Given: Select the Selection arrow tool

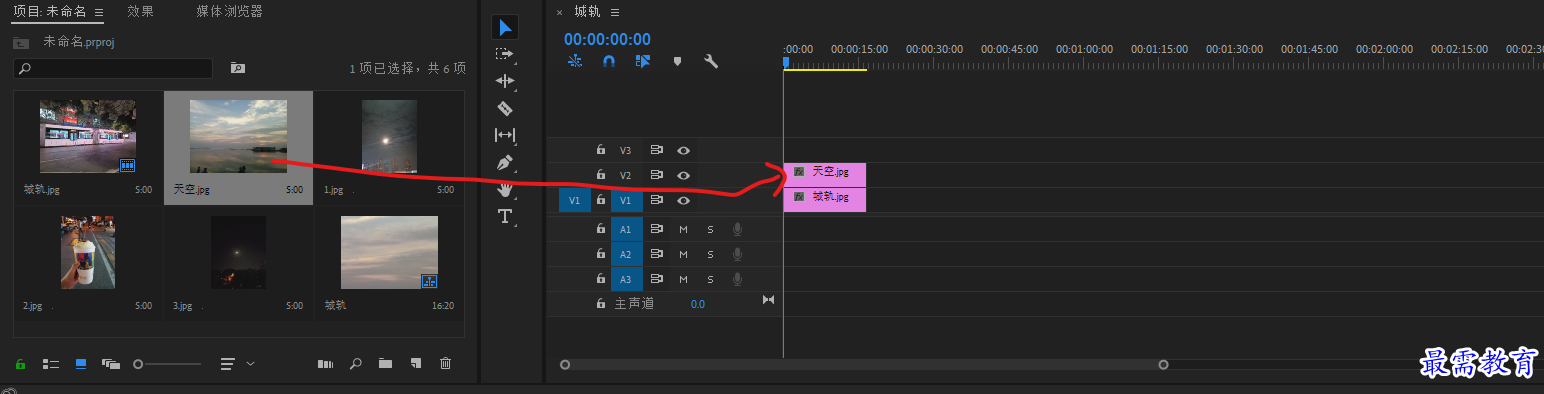Looking at the screenshot, I should pyautogui.click(x=505, y=27).
